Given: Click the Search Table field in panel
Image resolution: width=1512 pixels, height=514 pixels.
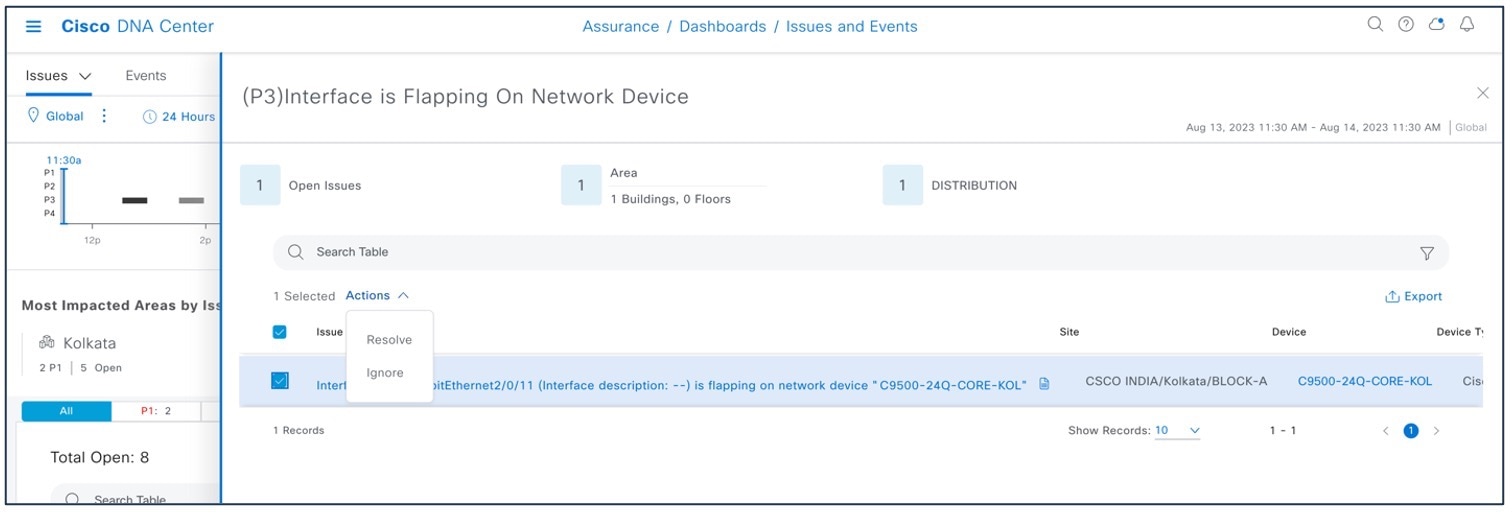Looking at the screenshot, I should click(x=860, y=253).
